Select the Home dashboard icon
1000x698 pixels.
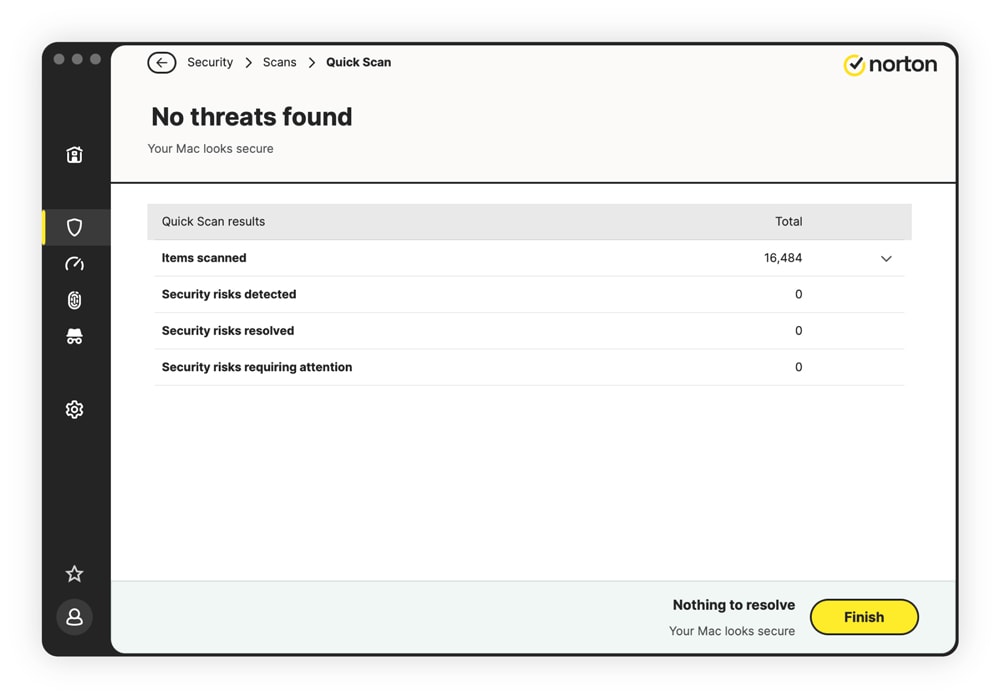click(x=75, y=155)
